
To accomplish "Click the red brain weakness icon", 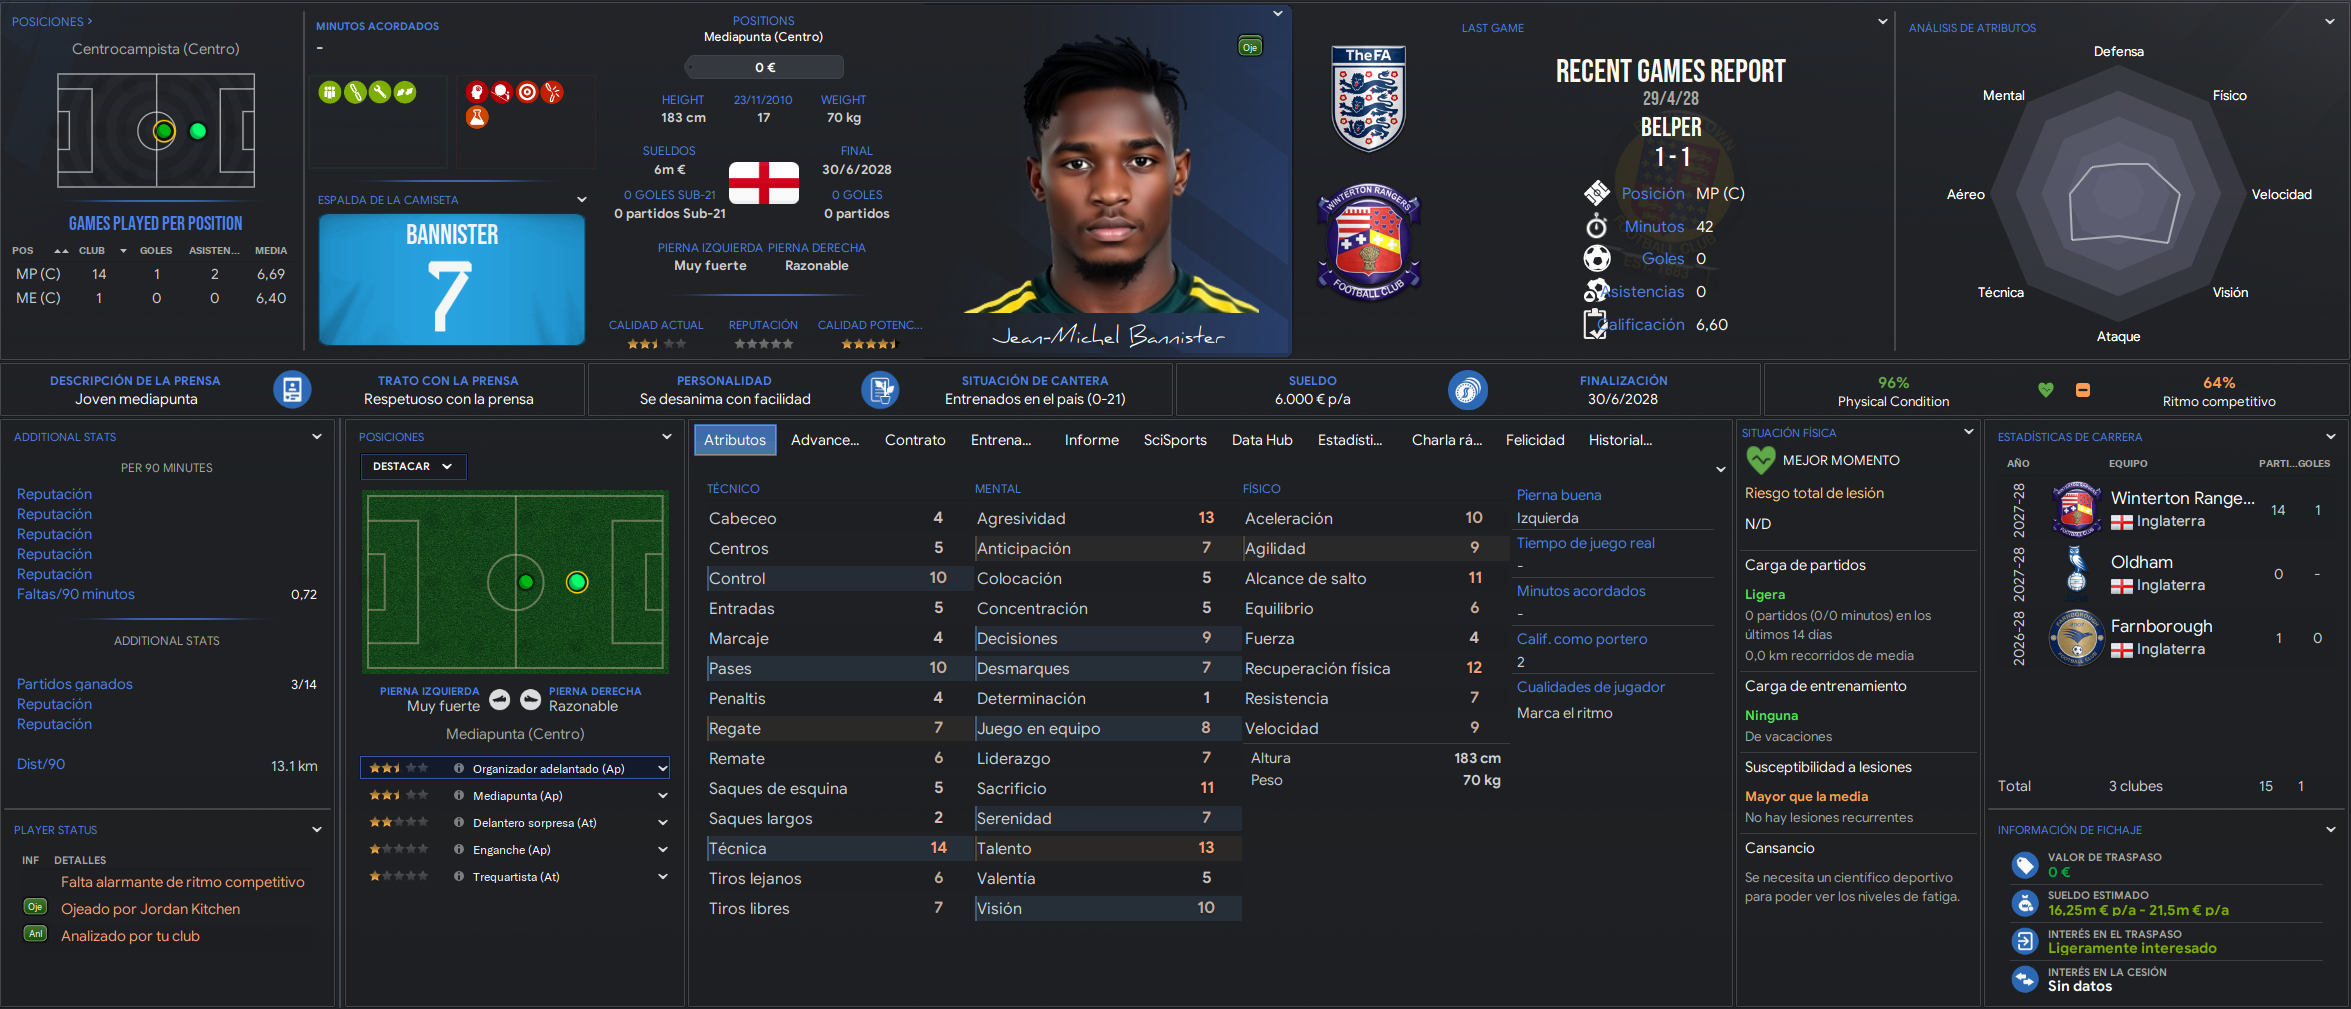I will click(477, 92).
